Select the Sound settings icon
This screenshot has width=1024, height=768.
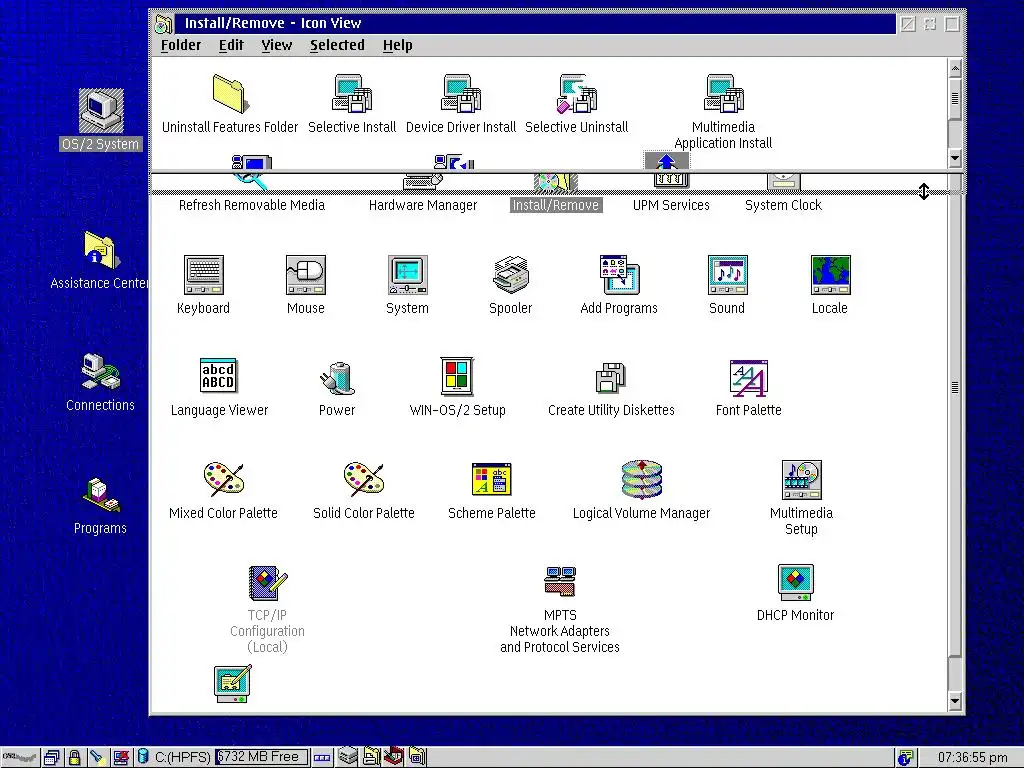click(x=728, y=274)
